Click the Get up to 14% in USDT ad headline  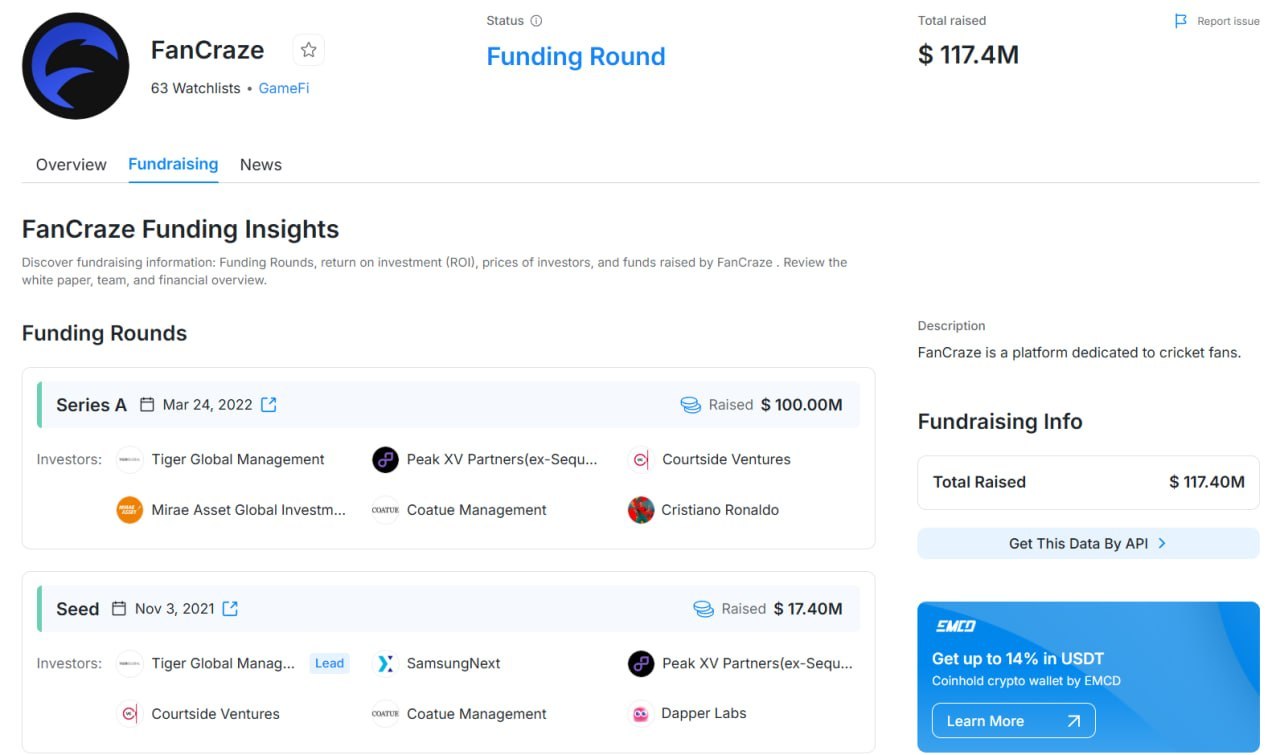[x=1018, y=659]
